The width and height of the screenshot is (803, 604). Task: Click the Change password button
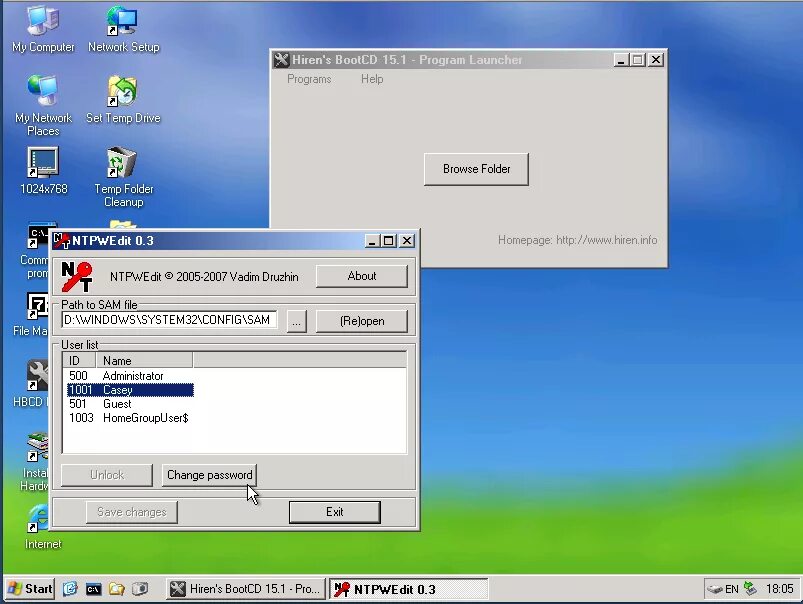(x=209, y=475)
